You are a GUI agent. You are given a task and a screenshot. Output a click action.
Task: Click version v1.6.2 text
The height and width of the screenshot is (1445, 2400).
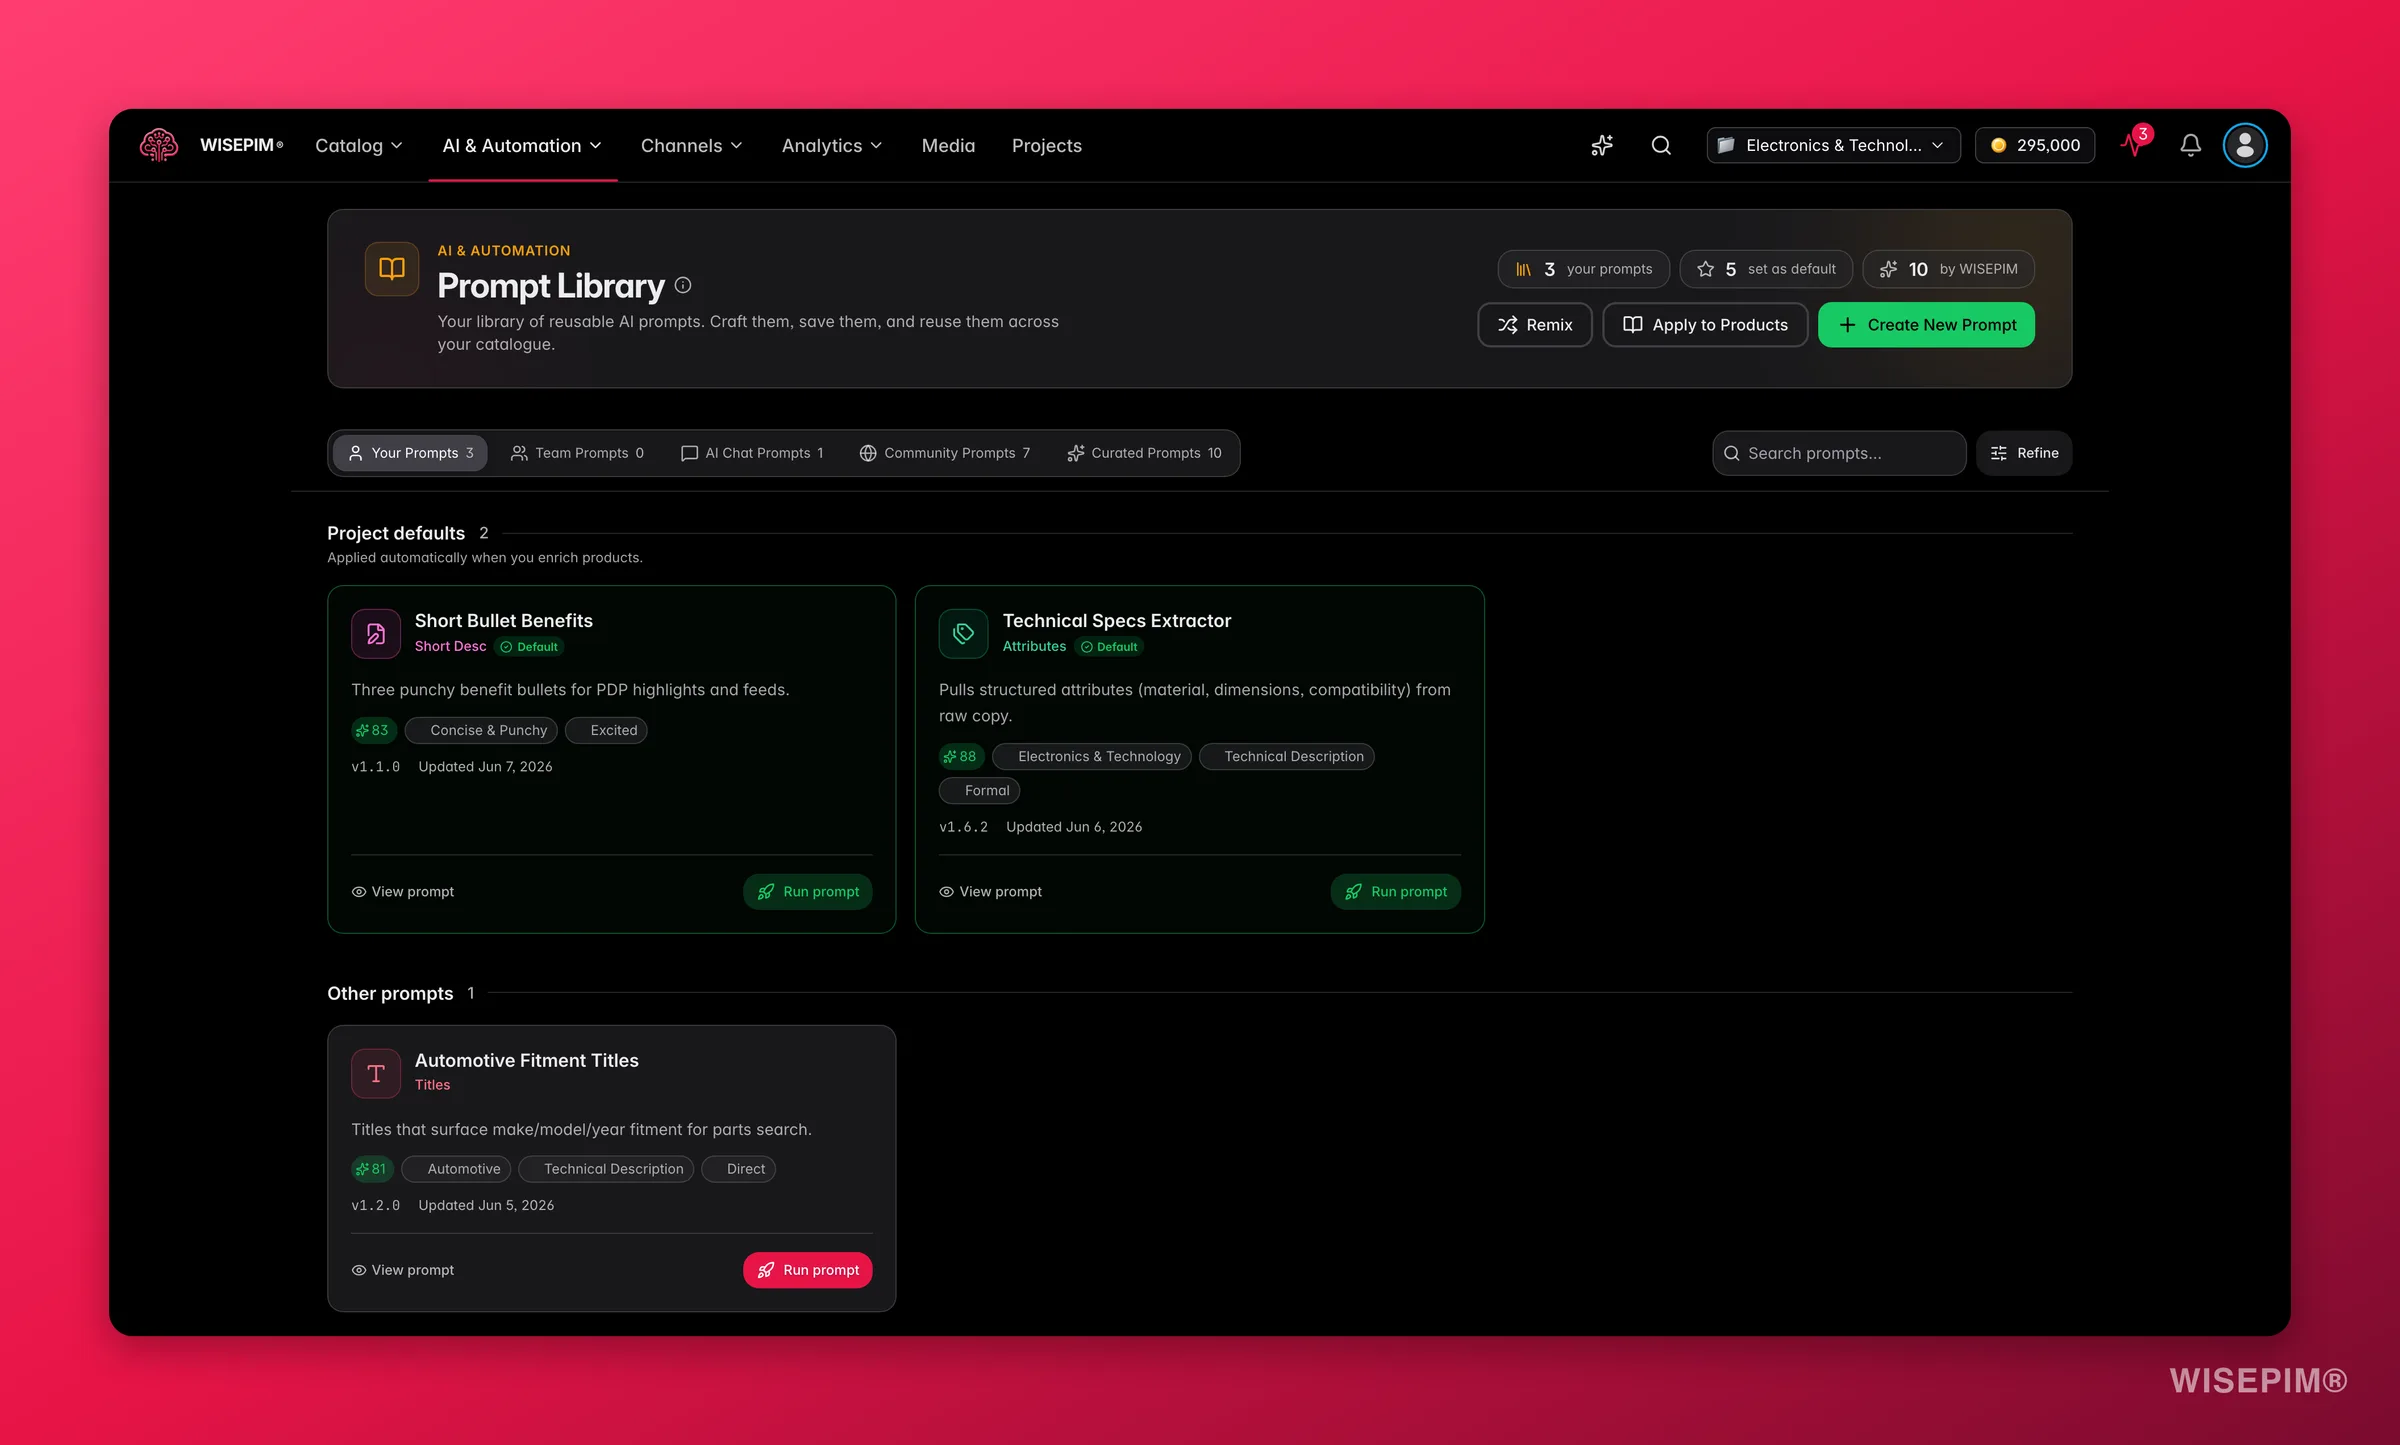pos(963,826)
